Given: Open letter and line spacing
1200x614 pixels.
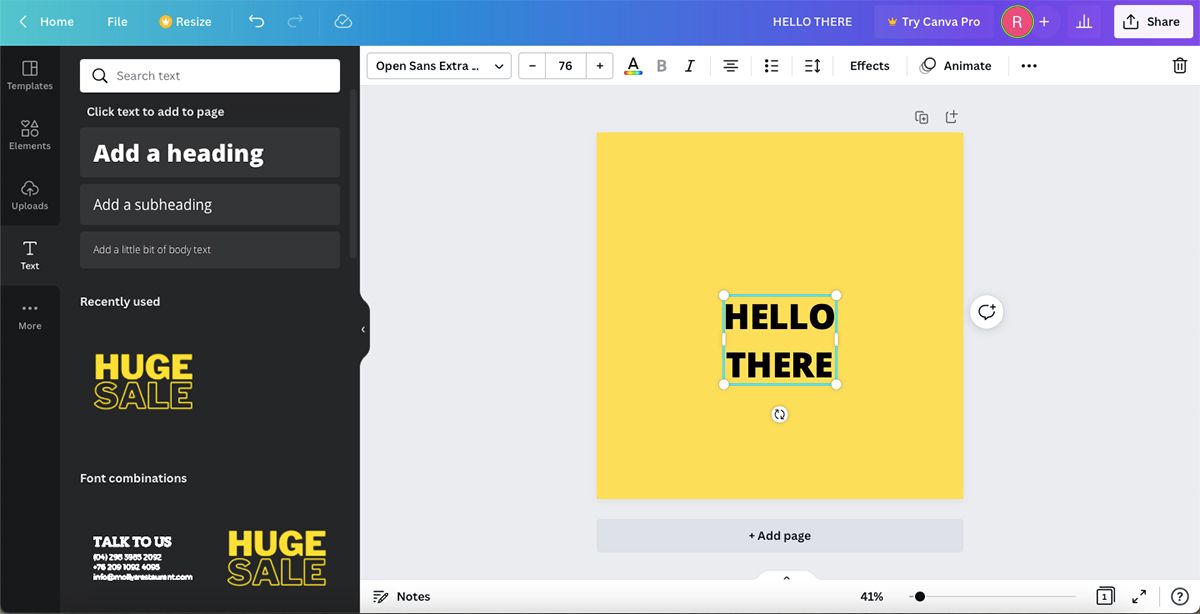Looking at the screenshot, I should click(812, 66).
